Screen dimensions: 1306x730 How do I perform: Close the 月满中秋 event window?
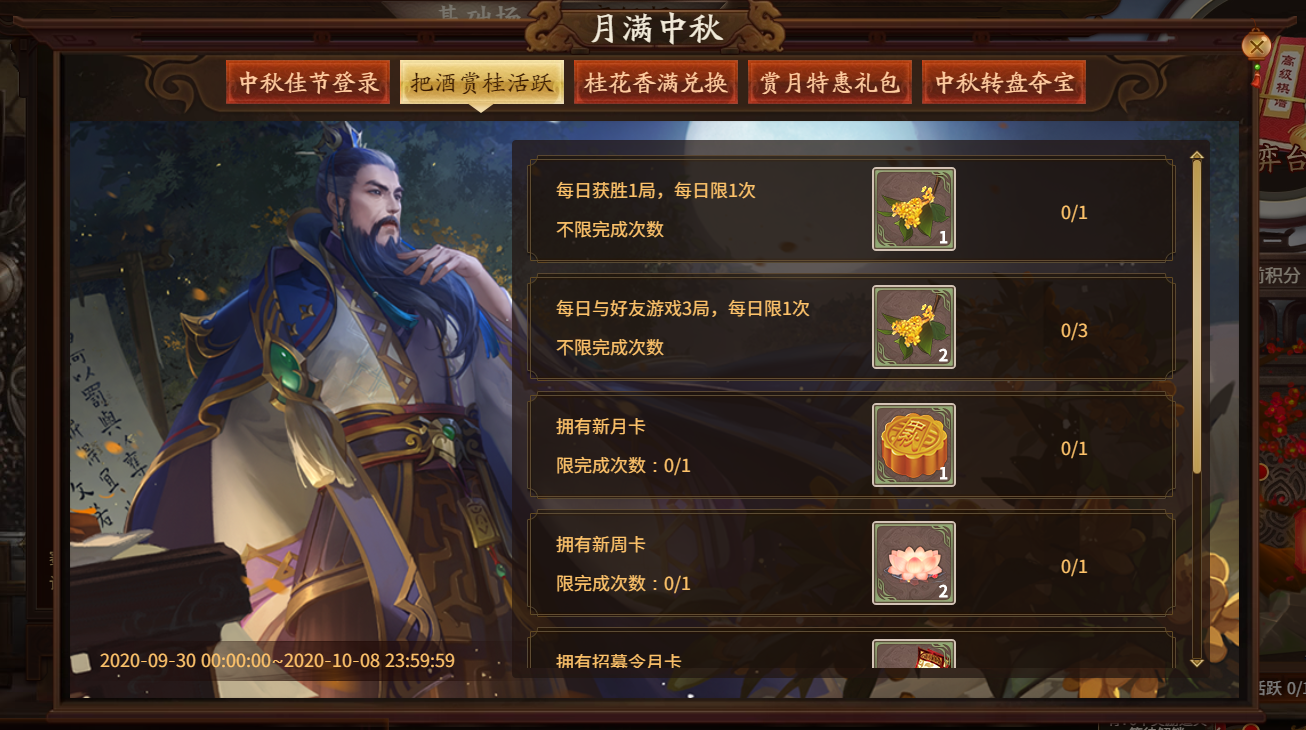click(1256, 46)
